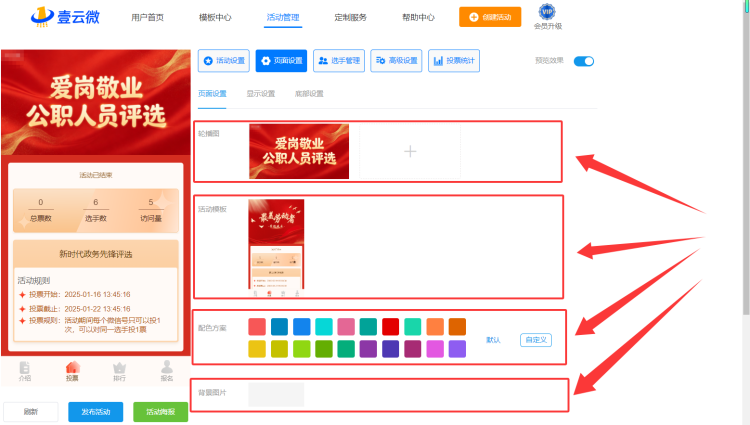This screenshot has height=425, width=750.
Task: Click the orange 创建活动 button
Action: (x=490, y=17)
